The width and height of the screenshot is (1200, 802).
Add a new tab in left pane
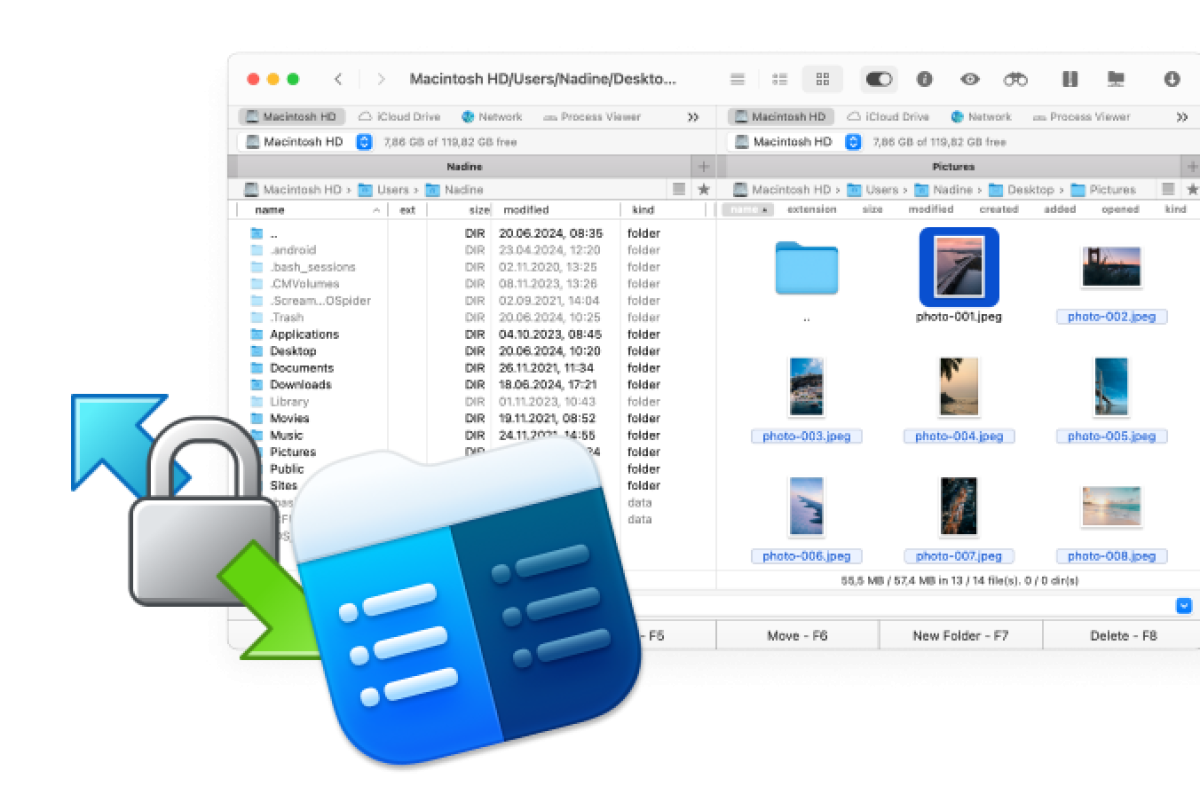(703, 166)
